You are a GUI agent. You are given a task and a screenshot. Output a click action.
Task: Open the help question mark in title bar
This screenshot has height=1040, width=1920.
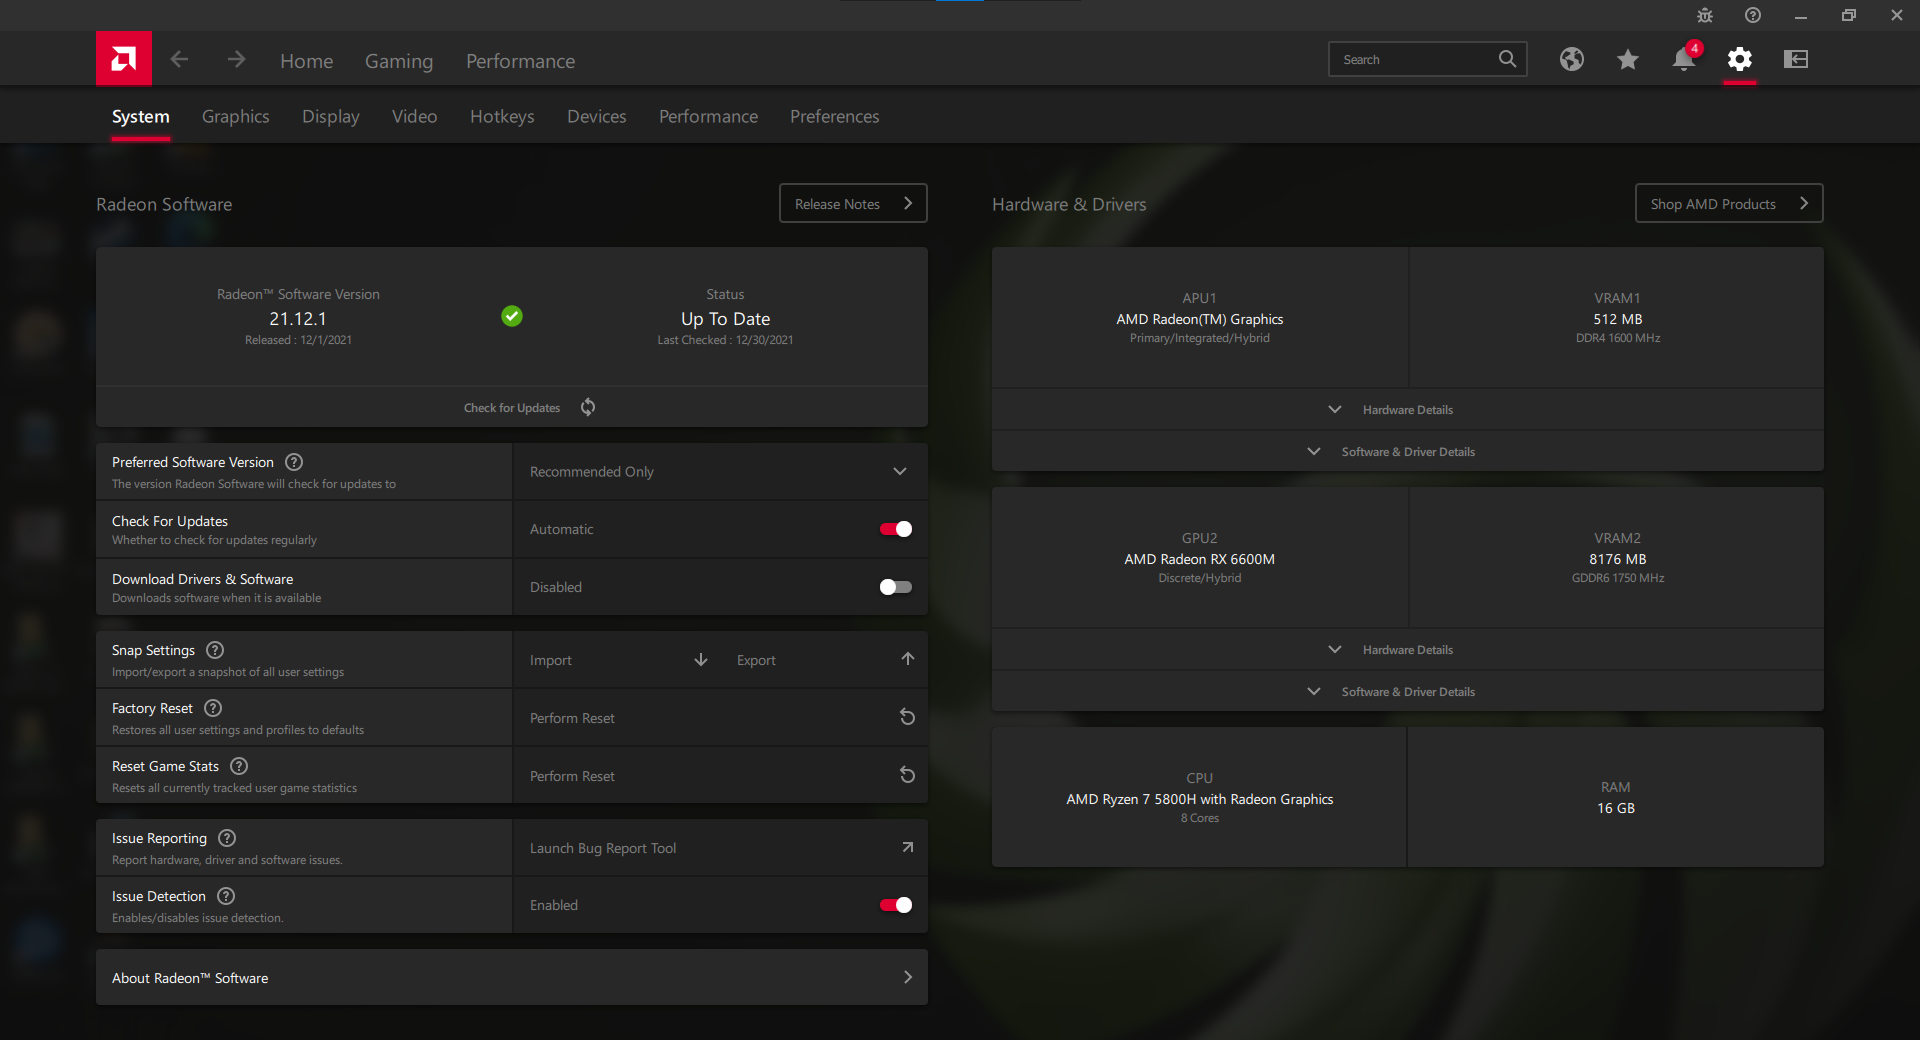click(1753, 15)
